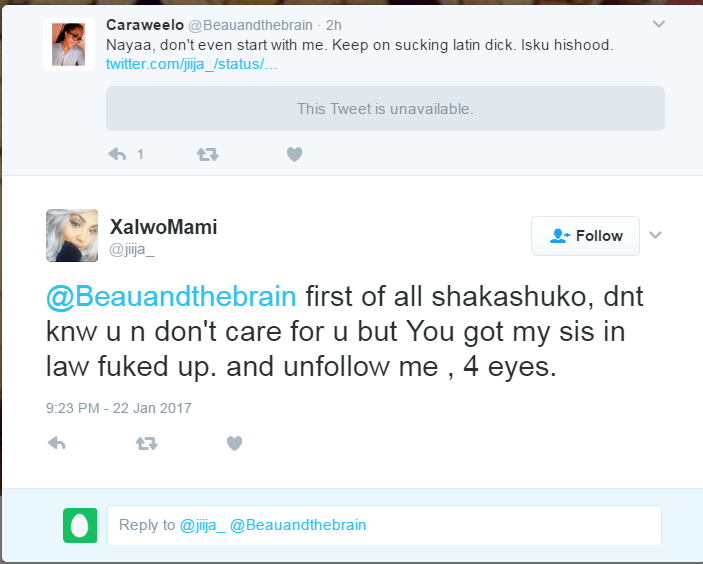This screenshot has height=564, width=703.
Task: Reply to Caraweelo's tweet via reply arrow
Action: tap(117, 154)
